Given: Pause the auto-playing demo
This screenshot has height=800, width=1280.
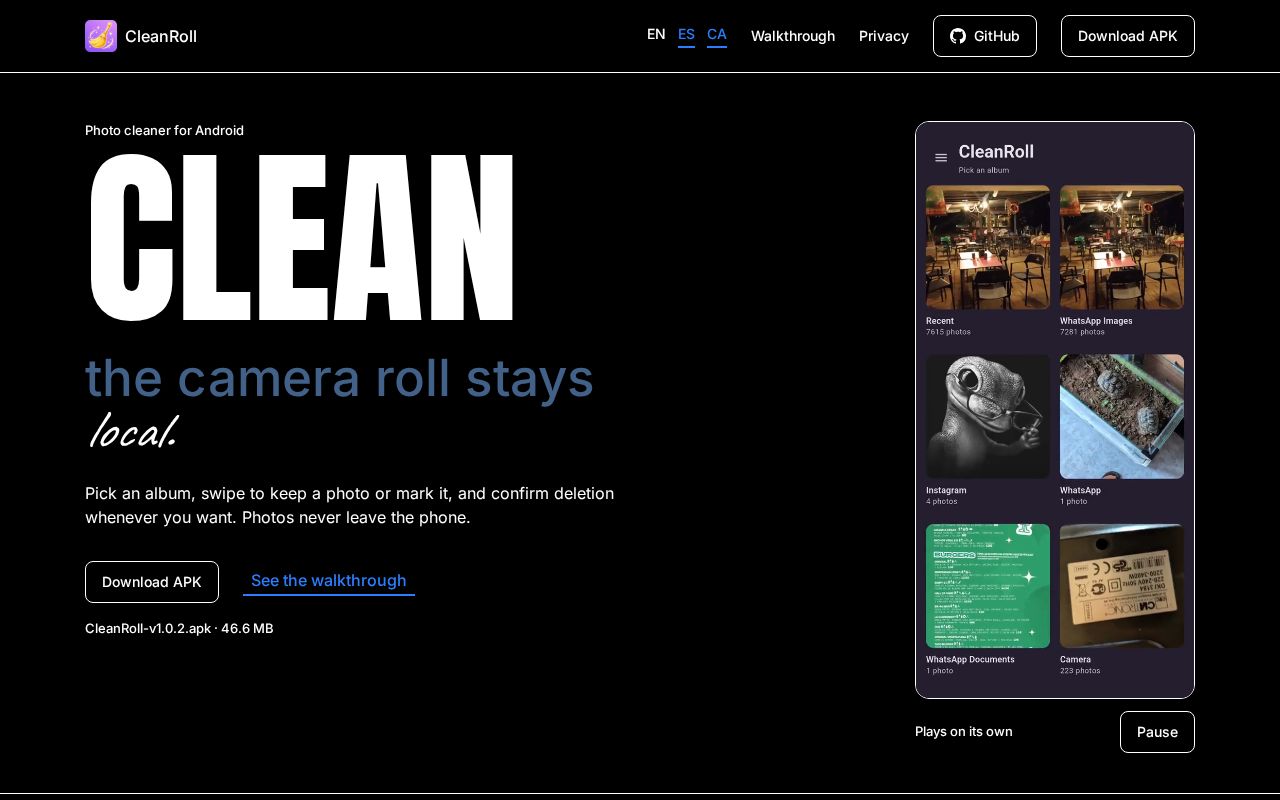Looking at the screenshot, I should (1157, 732).
